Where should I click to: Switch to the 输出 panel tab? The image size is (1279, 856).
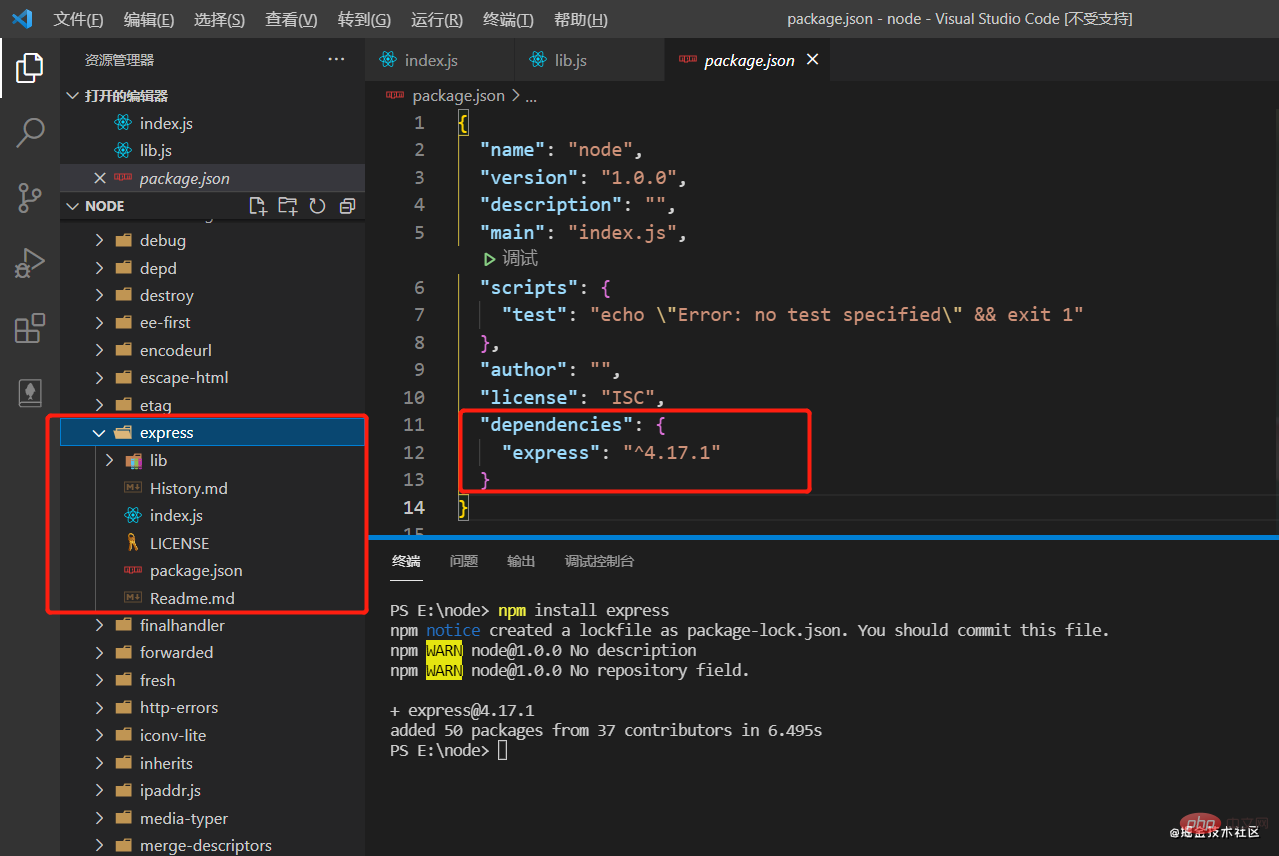coord(521,561)
